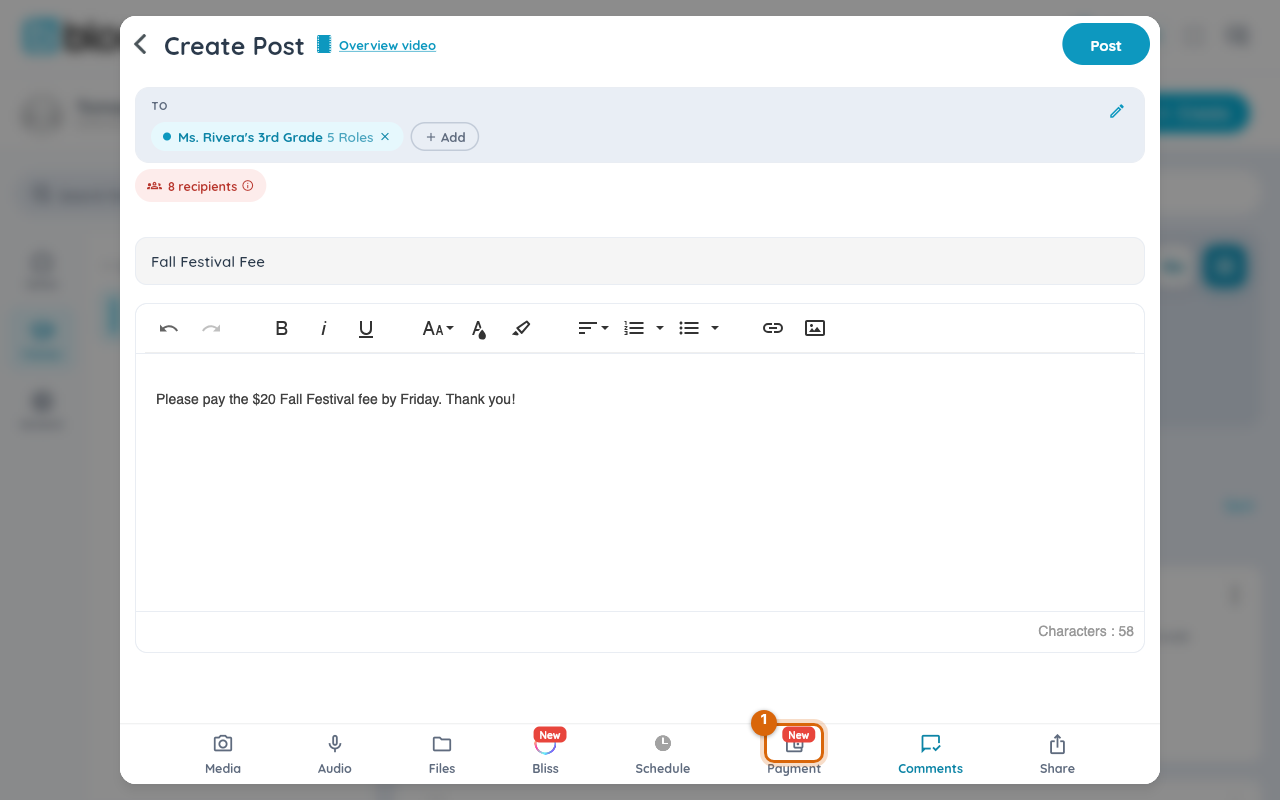The image size is (1280, 800).
Task: Toggle bold formatting
Action: pos(282,328)
